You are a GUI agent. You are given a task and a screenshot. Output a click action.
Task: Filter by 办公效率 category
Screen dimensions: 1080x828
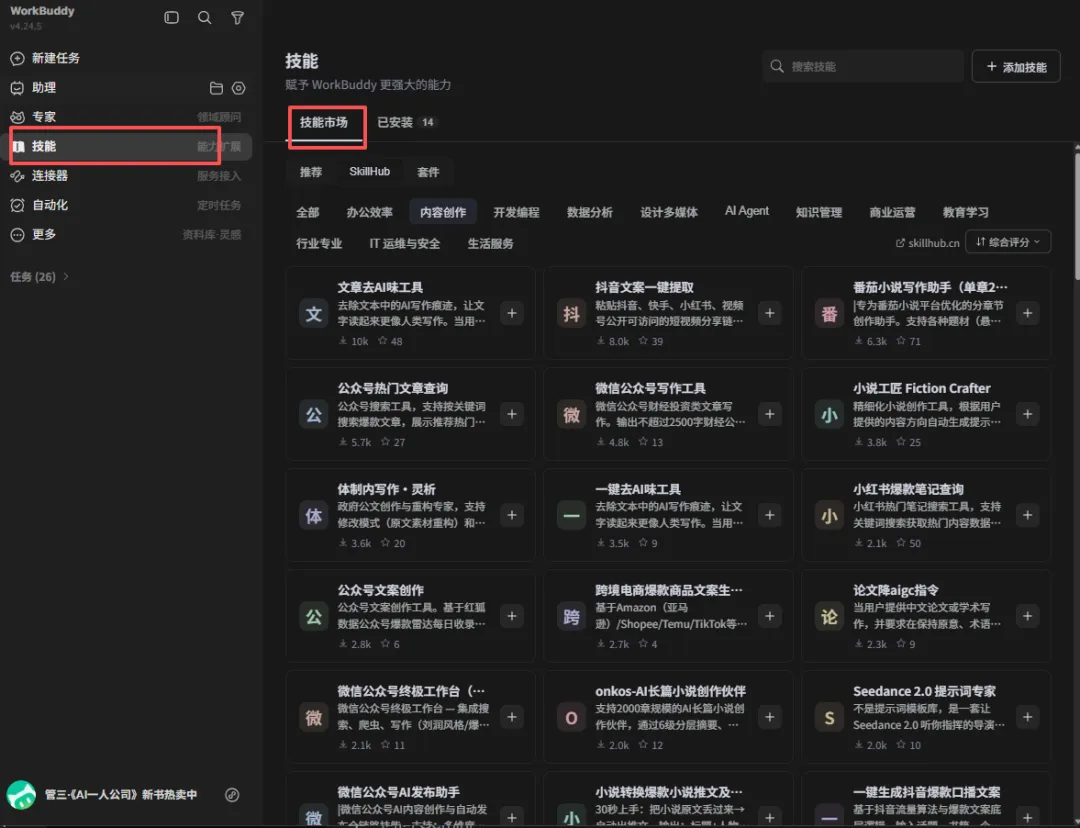point(369,212)
